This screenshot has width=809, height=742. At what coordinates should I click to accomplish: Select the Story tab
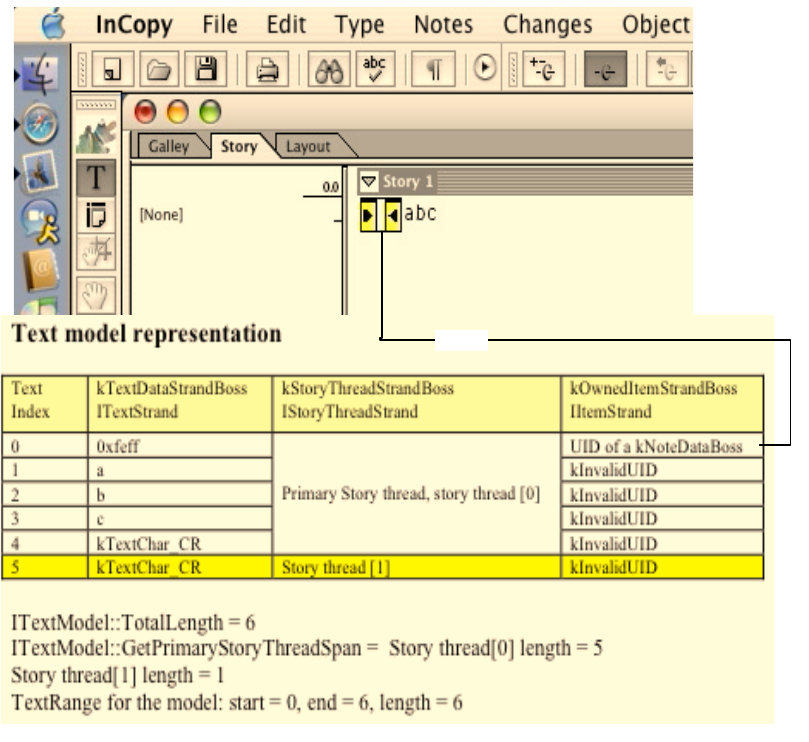click(x=239, y=147)
